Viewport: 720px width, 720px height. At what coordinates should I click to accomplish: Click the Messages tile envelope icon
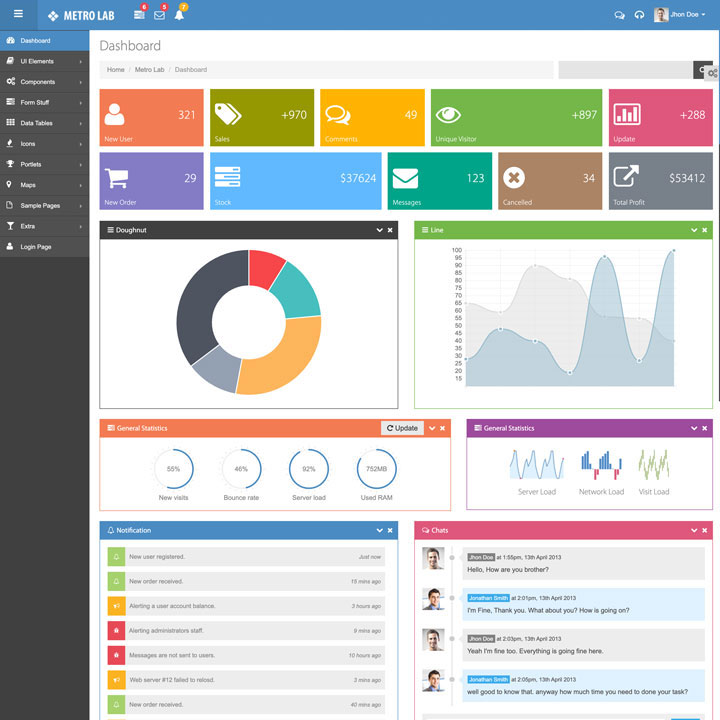405,178
